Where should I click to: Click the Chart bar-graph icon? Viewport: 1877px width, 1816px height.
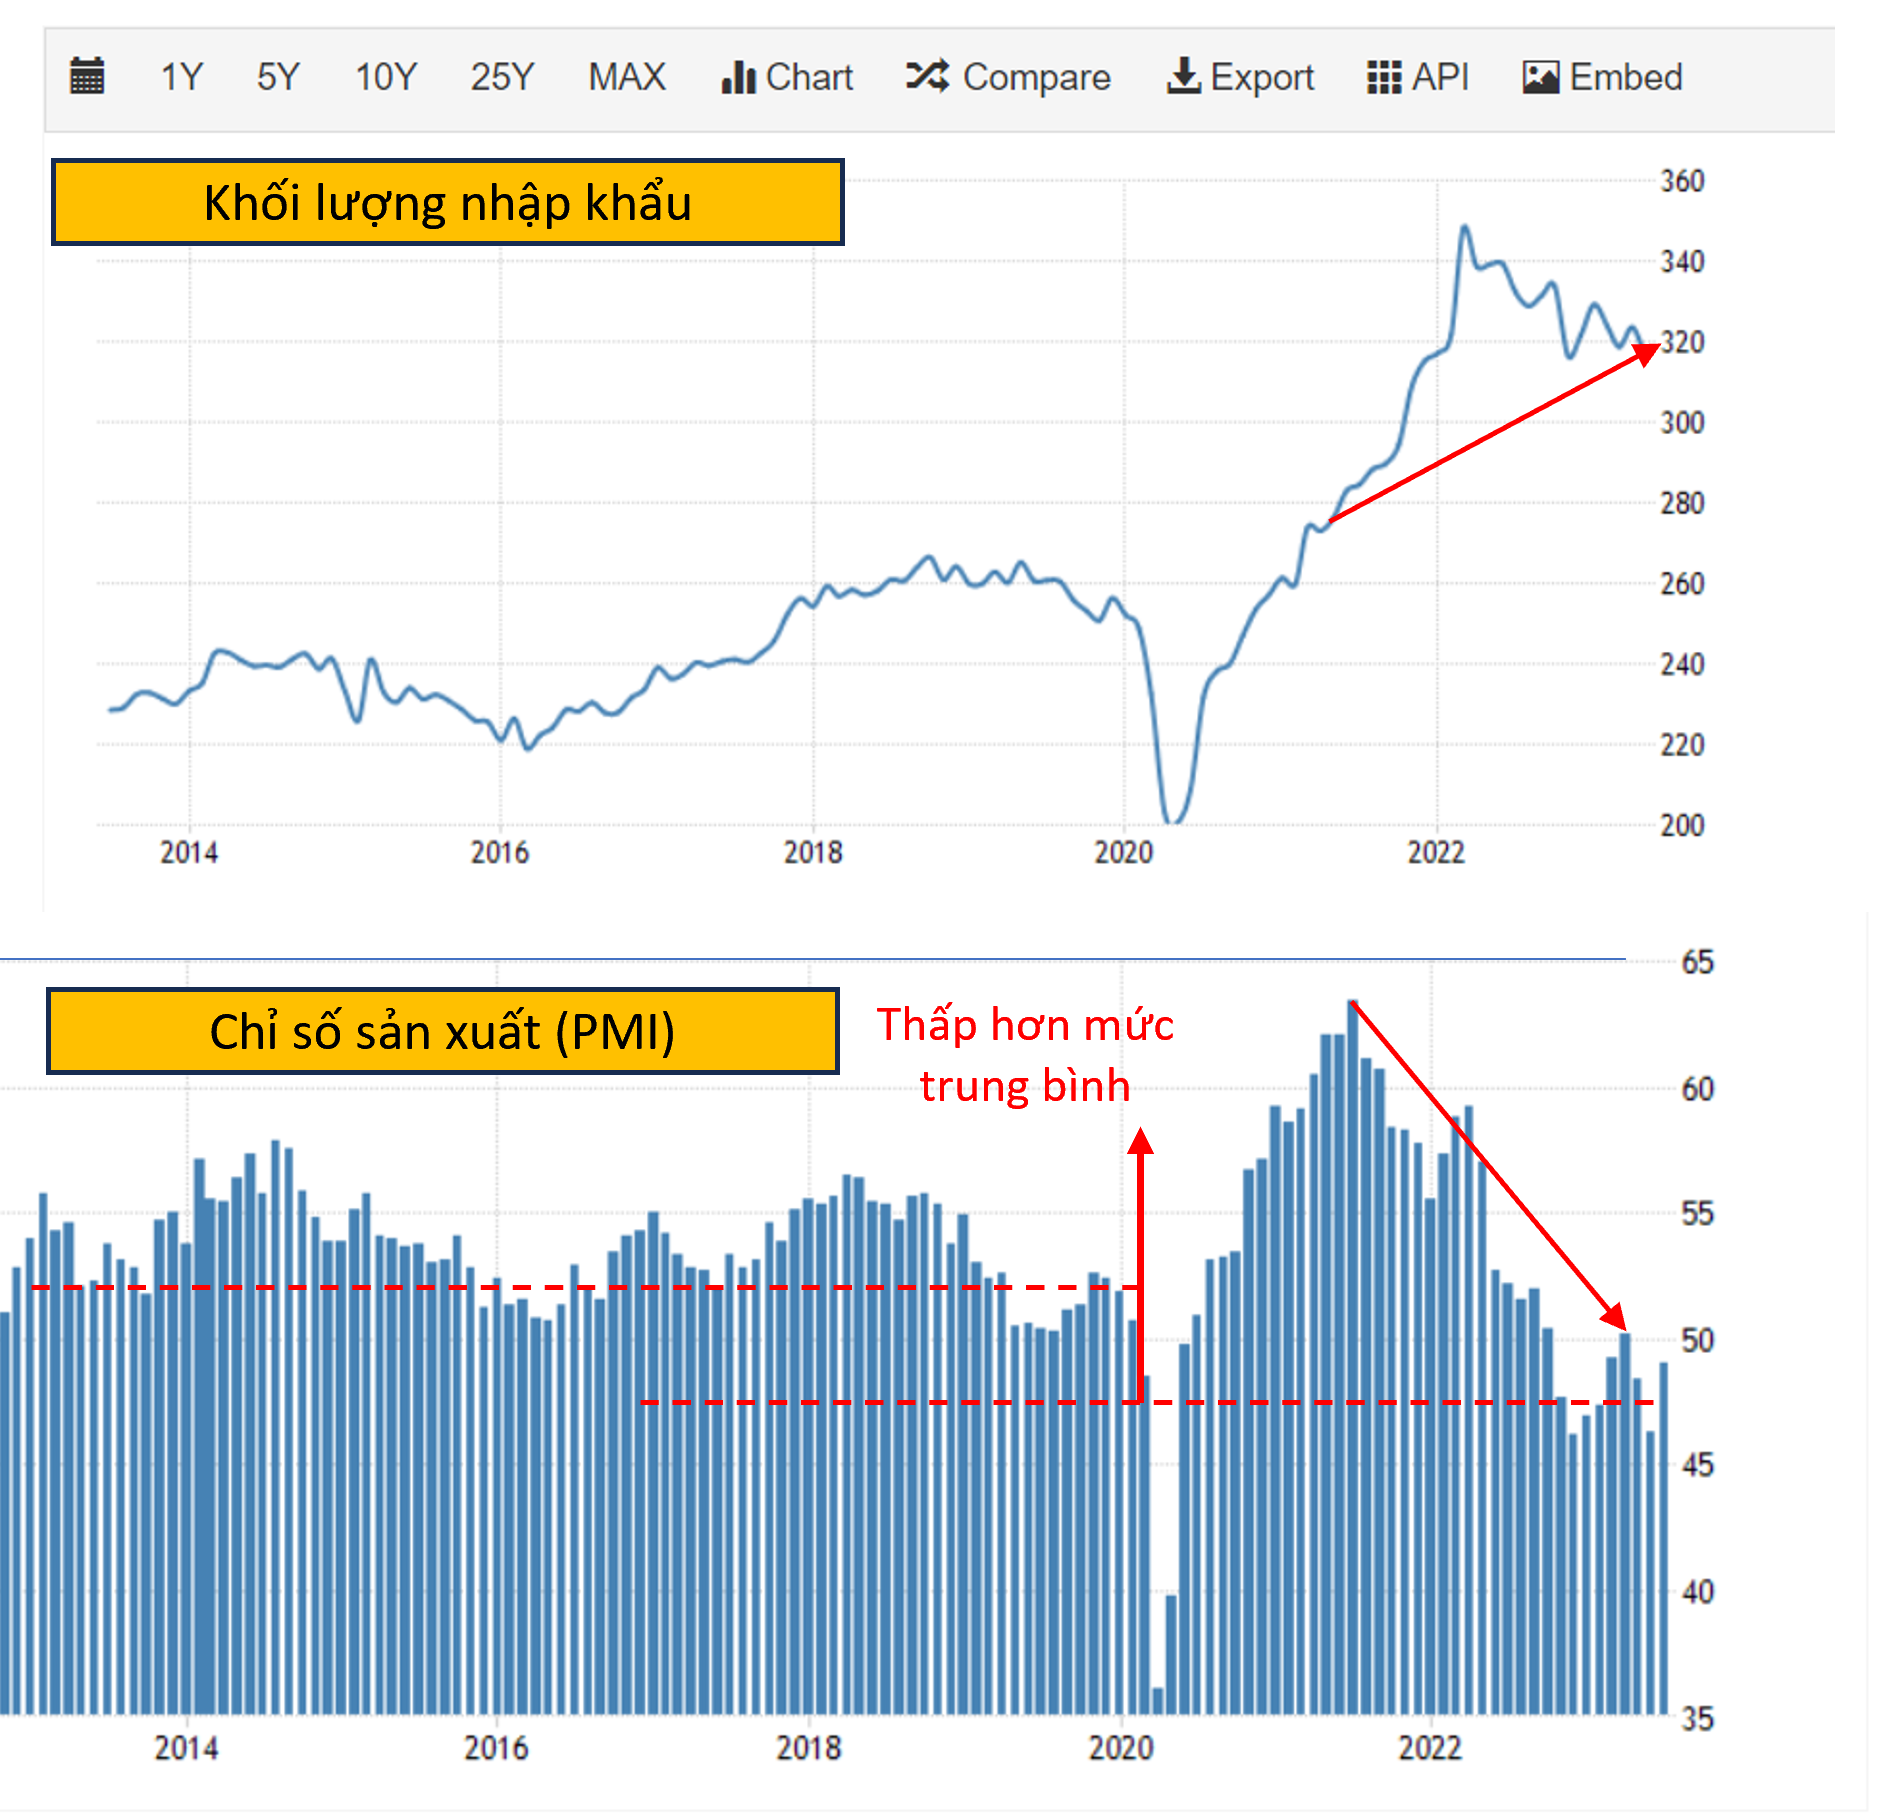click(x=737, y=77)
